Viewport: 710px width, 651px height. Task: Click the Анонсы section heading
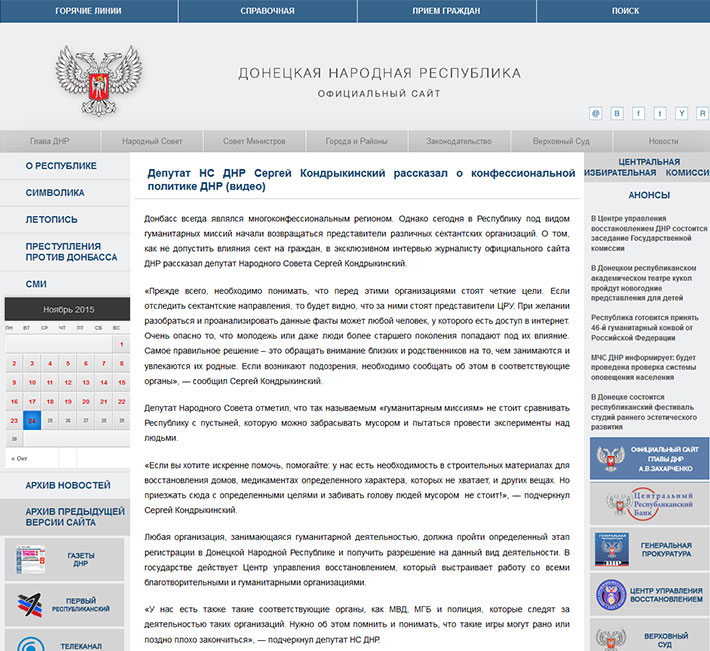click(x=649, y=195)
